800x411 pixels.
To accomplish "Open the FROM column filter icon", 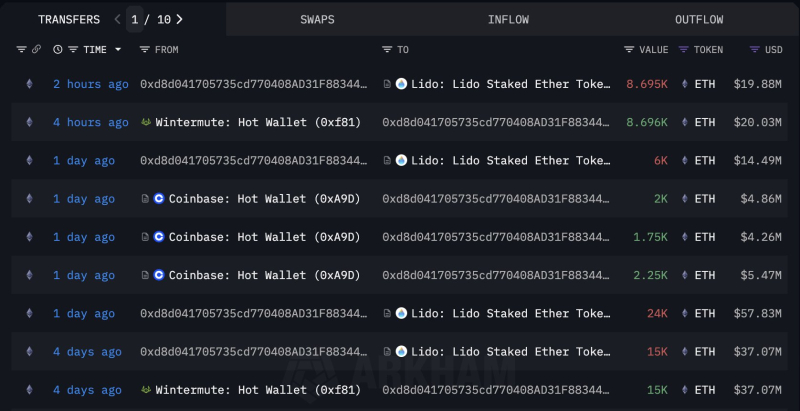I will (144, 49).
